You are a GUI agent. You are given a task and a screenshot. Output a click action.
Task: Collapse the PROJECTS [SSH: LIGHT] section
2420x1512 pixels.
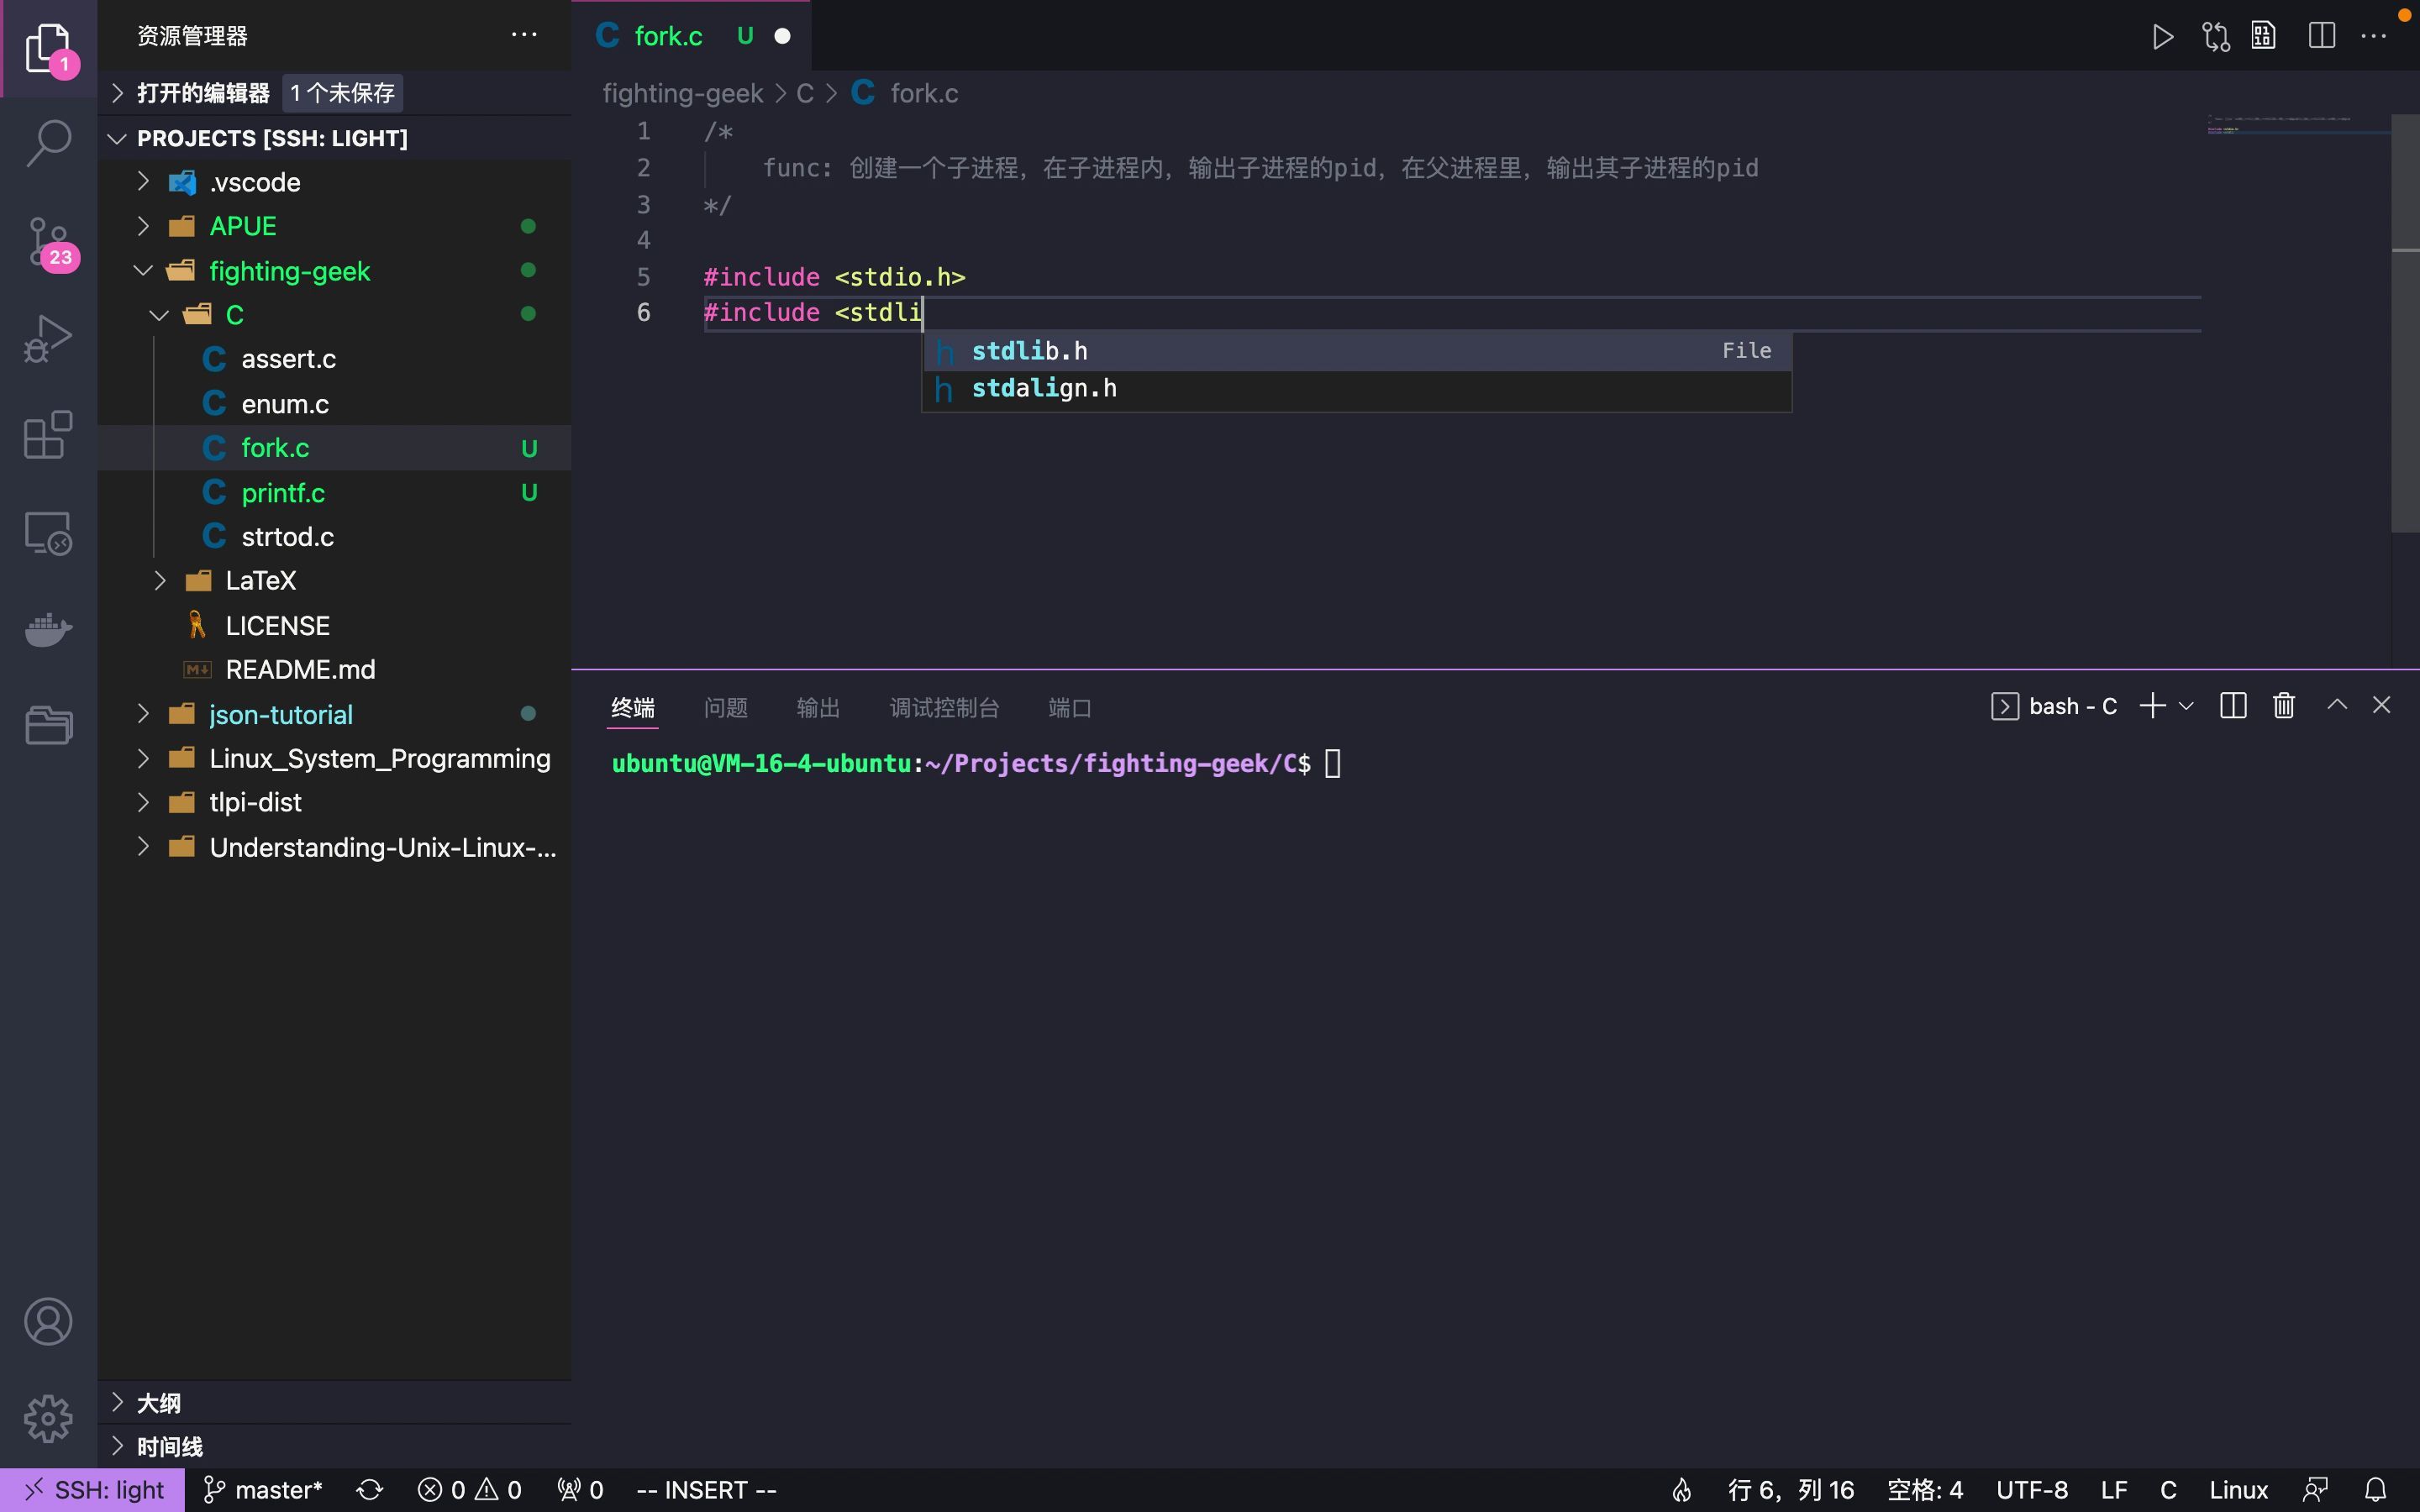pyautogui.click(x=334, y=138)
